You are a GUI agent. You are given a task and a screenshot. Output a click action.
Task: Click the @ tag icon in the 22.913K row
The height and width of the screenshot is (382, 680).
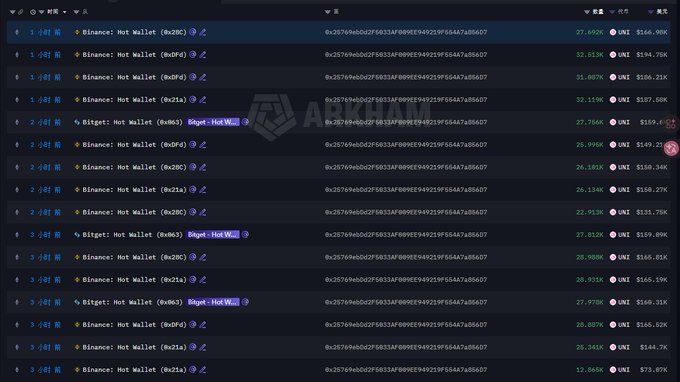tap(193, 212)
